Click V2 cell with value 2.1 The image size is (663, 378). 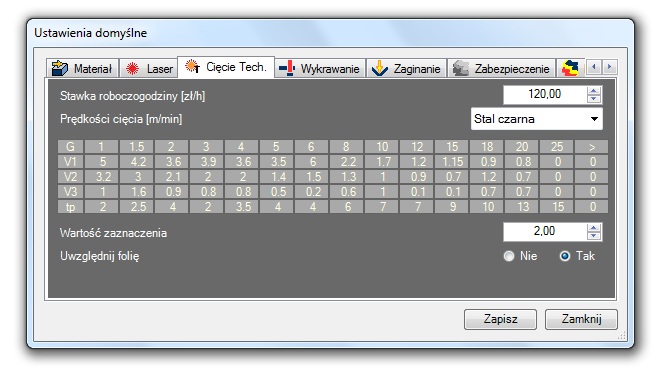point(172,177)
